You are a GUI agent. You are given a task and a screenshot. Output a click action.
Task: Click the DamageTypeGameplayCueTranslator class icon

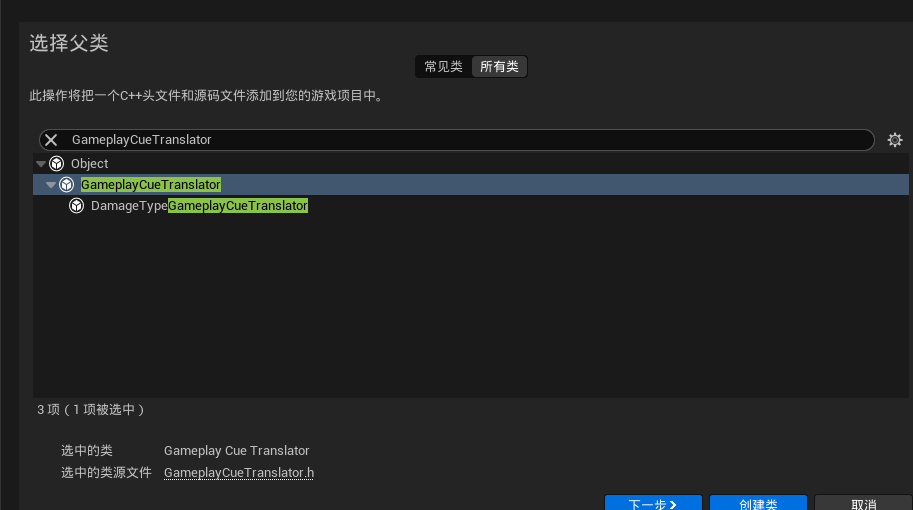coord(77,206)
